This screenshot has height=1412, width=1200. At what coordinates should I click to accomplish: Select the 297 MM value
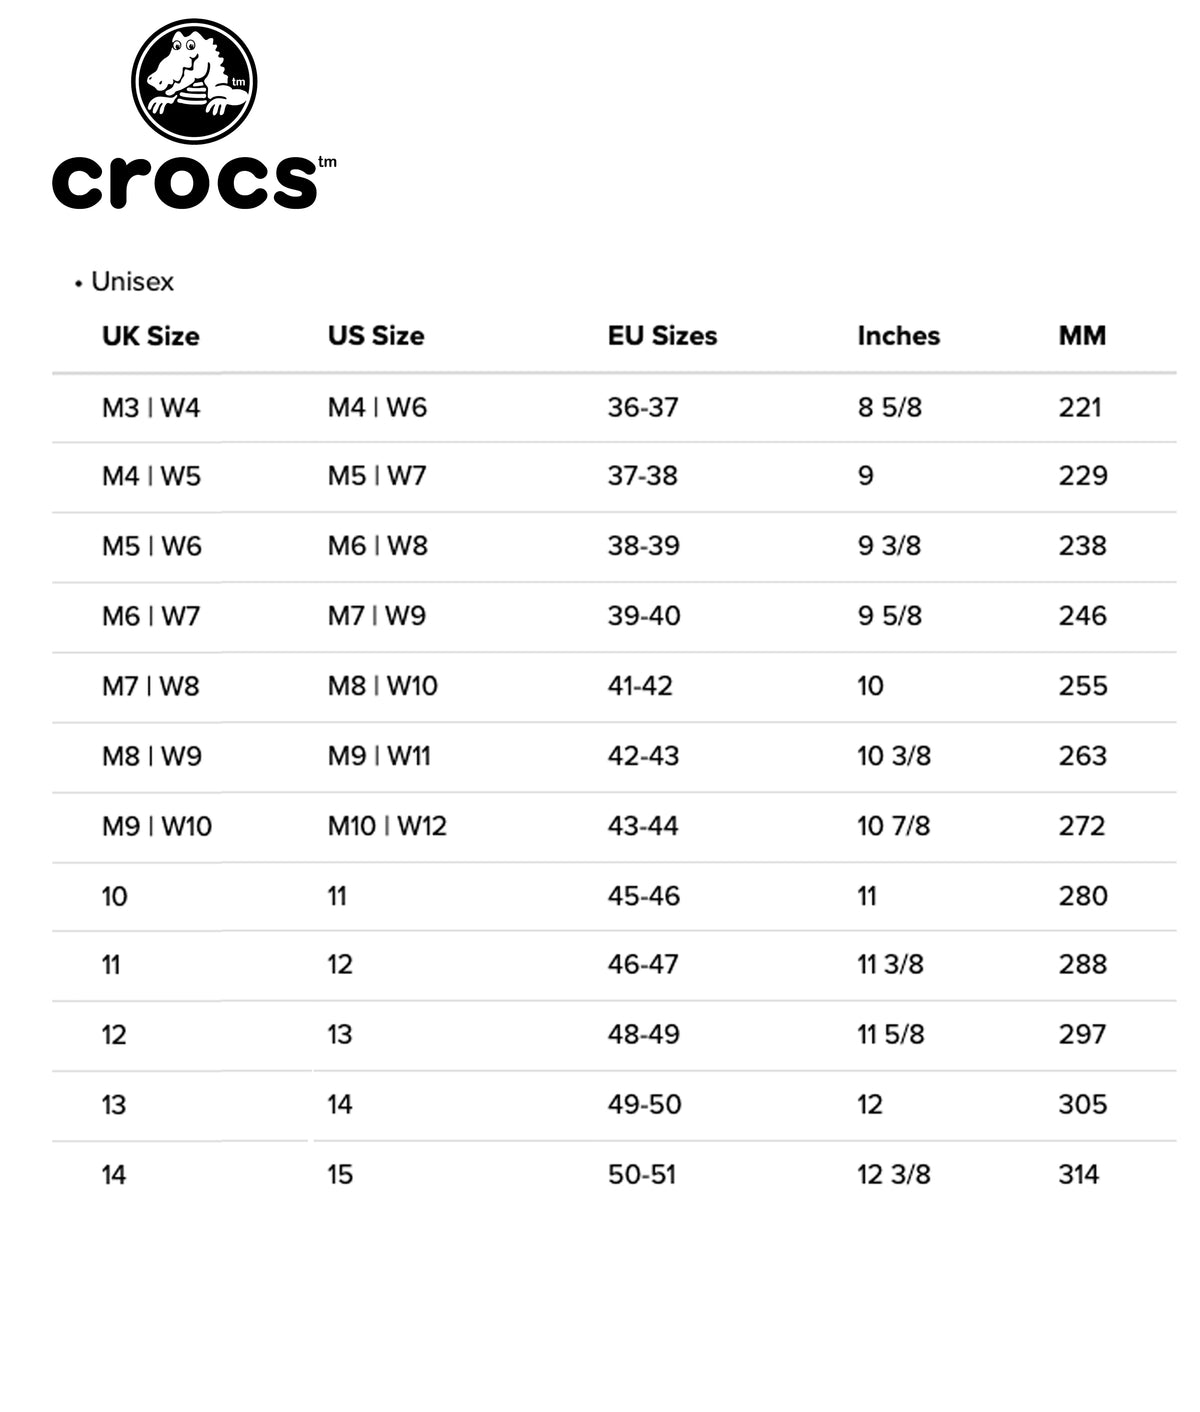(x=1083, y=1035)
